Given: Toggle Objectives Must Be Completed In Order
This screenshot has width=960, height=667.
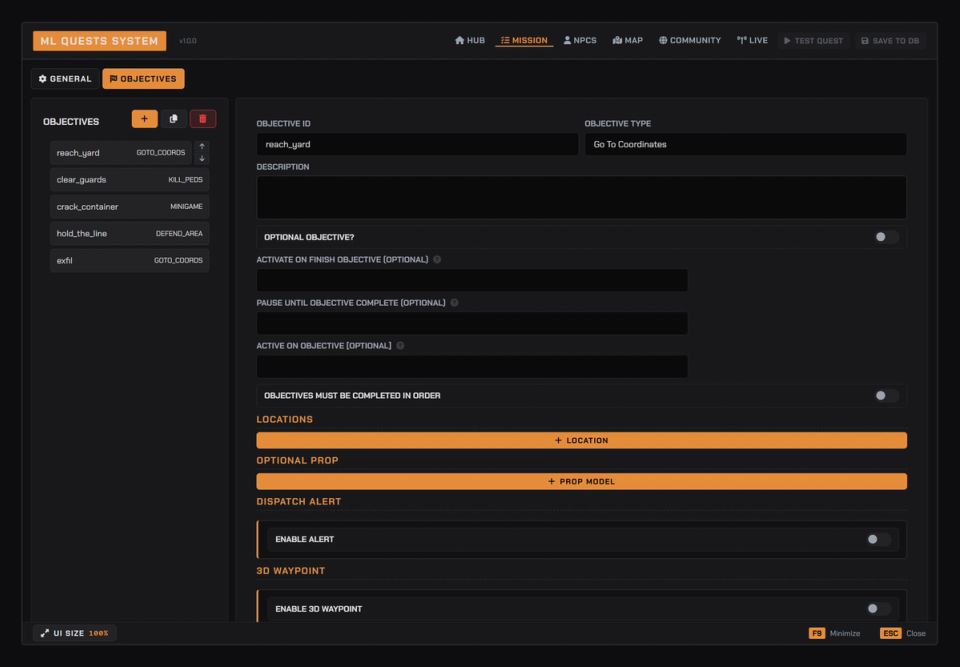Looking at the screenshot, I should pos(886,396).
